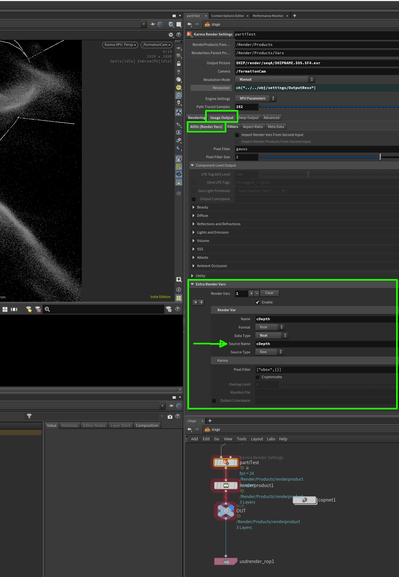Click the copnet1 node
Image resolution: width=399 pixels, height=577 pixels.
304,500
